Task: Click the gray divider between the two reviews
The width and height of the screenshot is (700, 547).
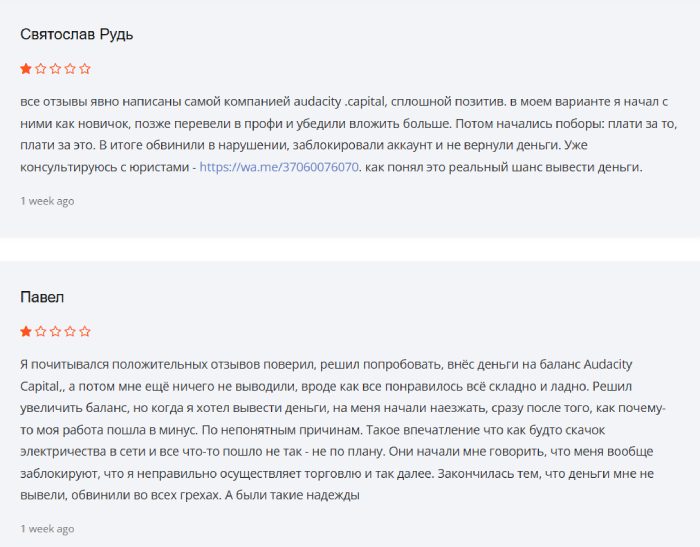Action: (350, 249)
